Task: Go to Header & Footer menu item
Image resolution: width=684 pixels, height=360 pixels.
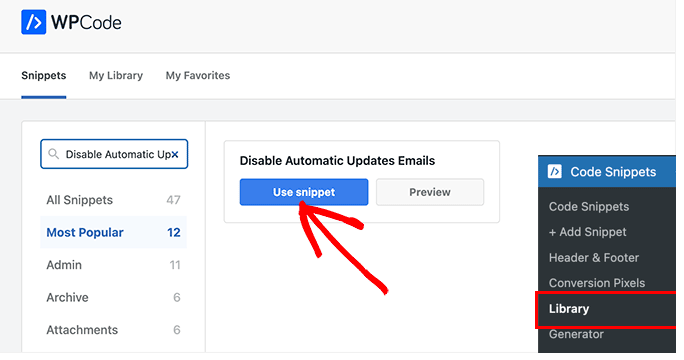Action: [x=594, y=257]
